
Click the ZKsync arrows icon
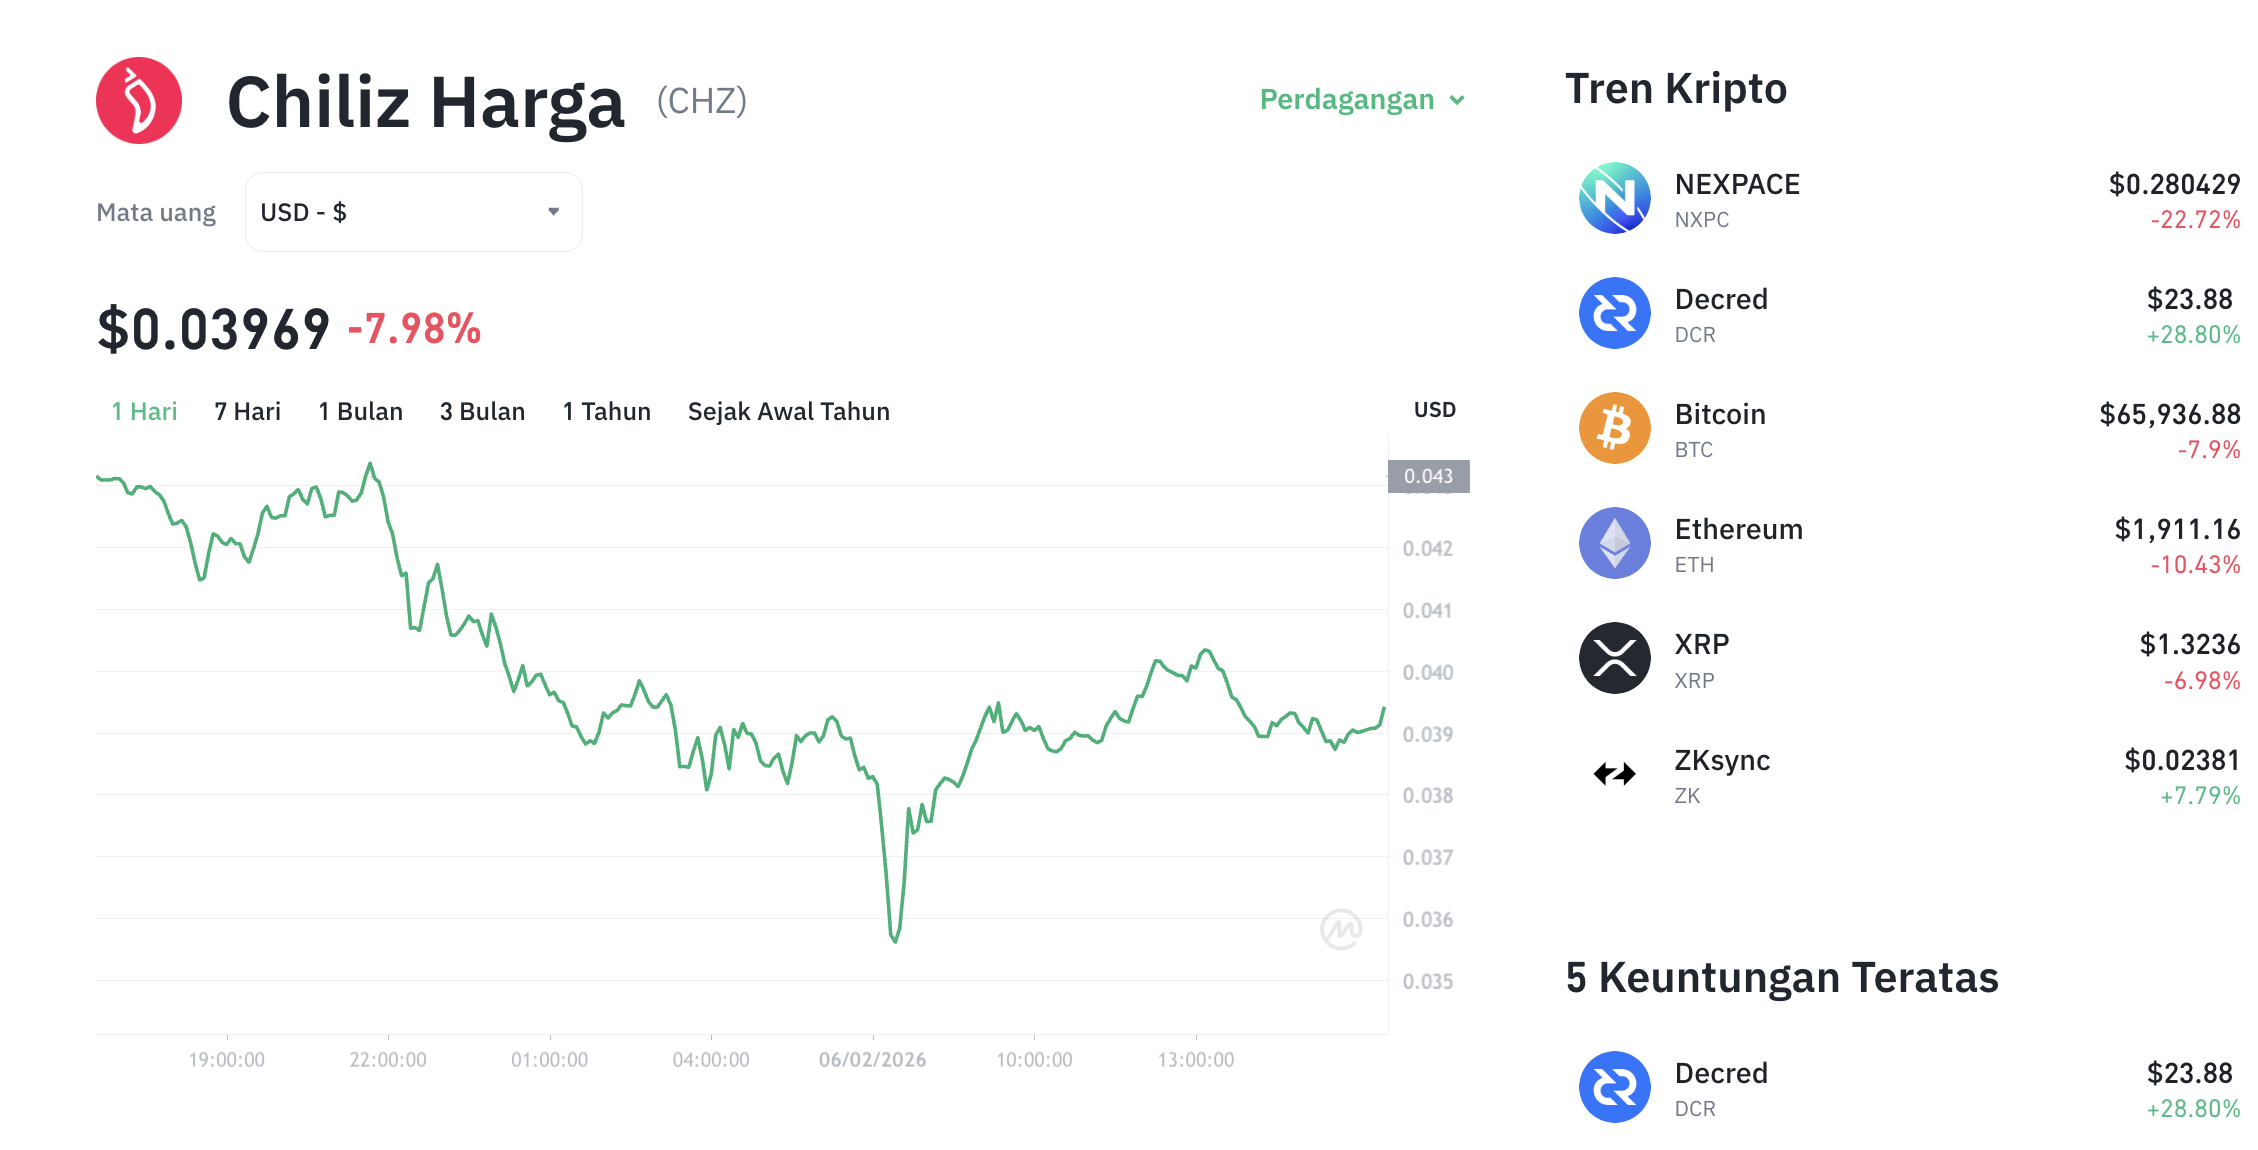point(1613,772)
